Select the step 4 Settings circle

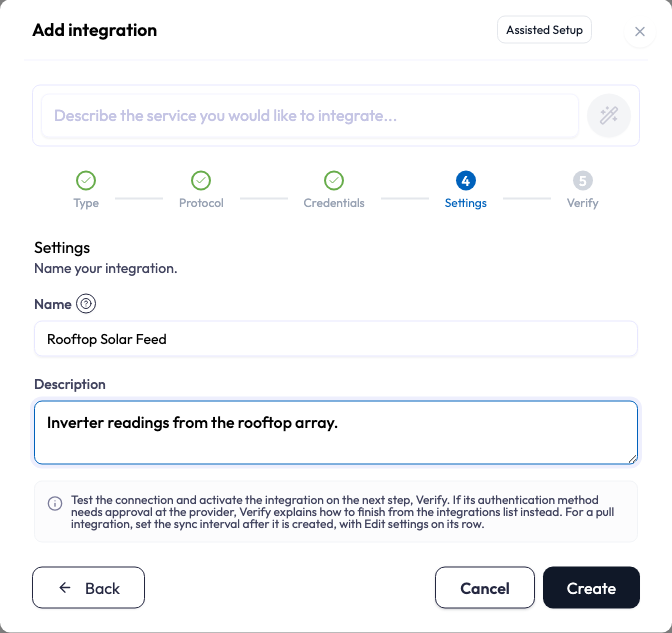(x=466, y=181)
